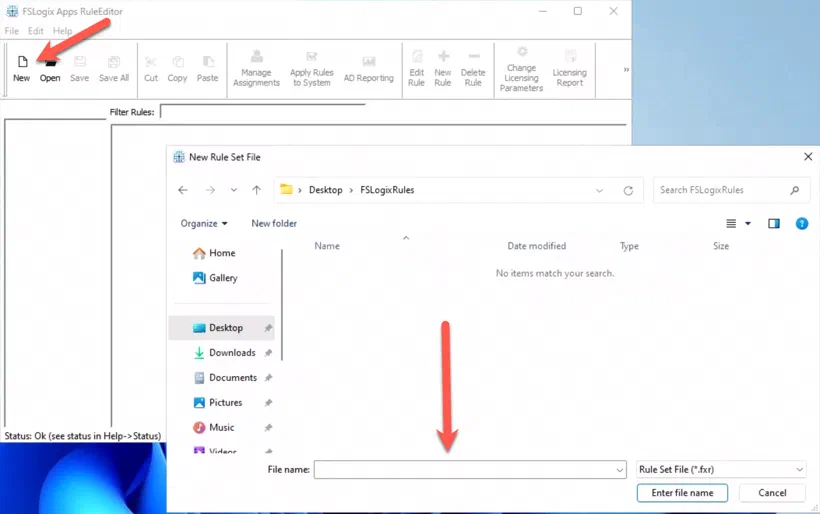This screenshot has height=514, width=820.
Task: Click Apply Rules to System
Action: point(312,68)
